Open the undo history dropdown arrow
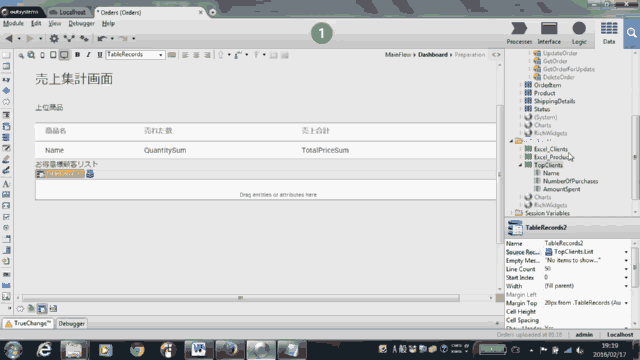Viewport: 640px width, 360px height. tap(112, 38)
